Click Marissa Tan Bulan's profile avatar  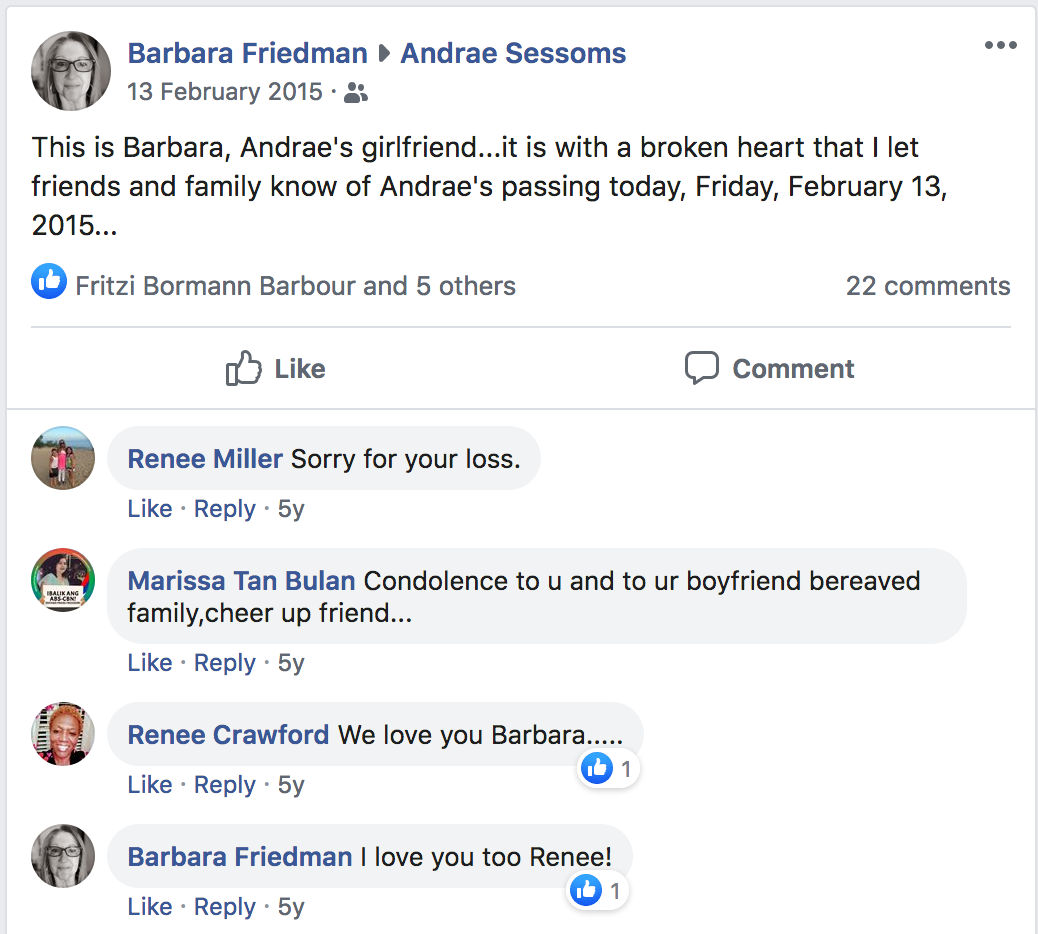click(63, 580)
